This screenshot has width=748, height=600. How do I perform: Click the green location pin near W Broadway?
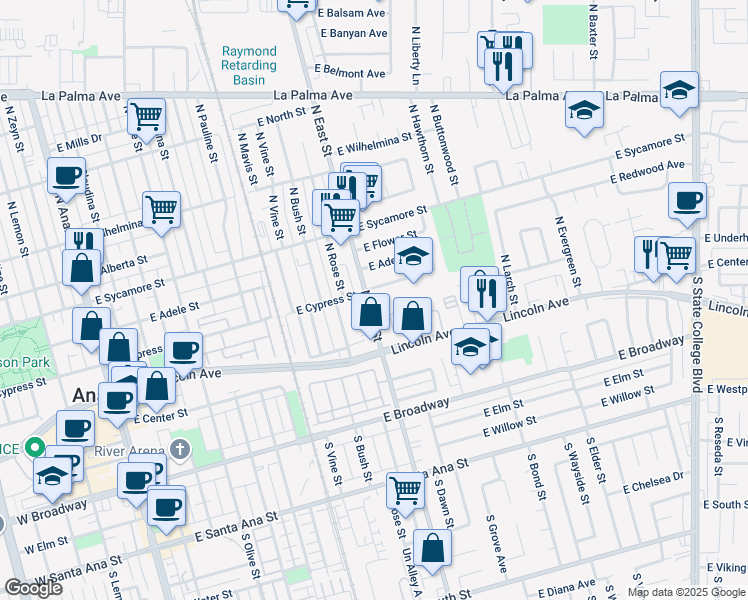click(x=34, y=448)
